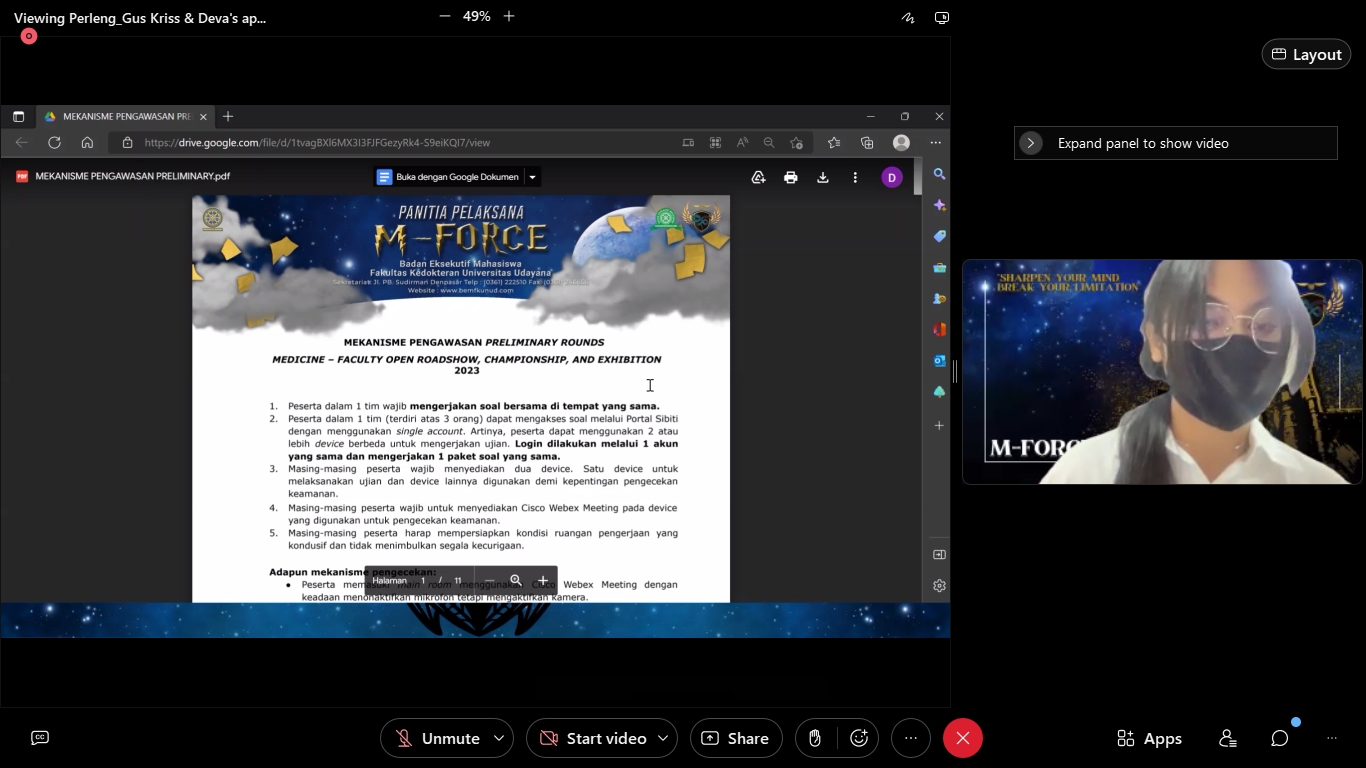View site information lock icon
The image size is (1366, 768).
[127, 143]
